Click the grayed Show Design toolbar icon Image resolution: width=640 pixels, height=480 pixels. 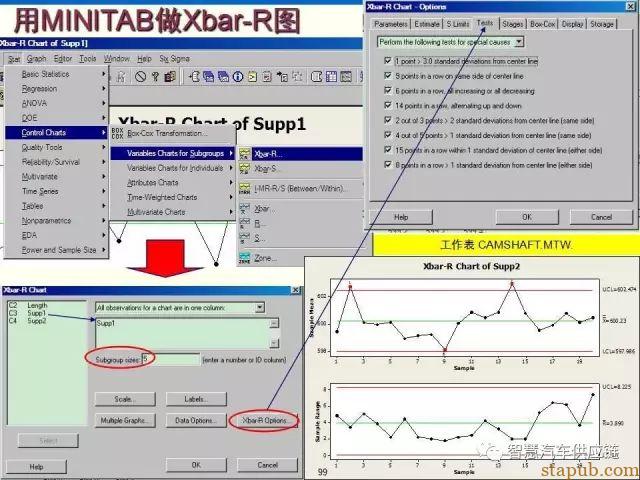(297, 76)
